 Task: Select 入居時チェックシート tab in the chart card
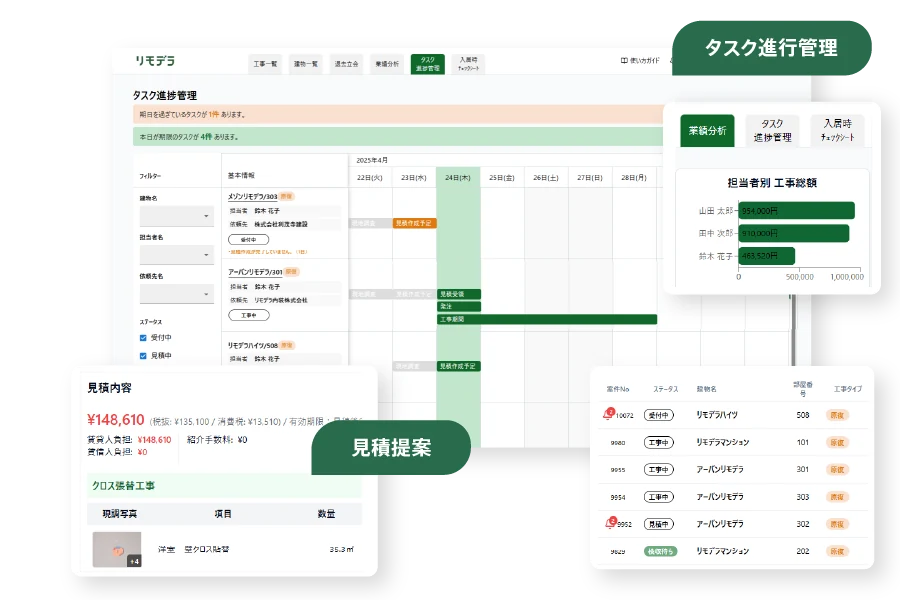point(837,130)
